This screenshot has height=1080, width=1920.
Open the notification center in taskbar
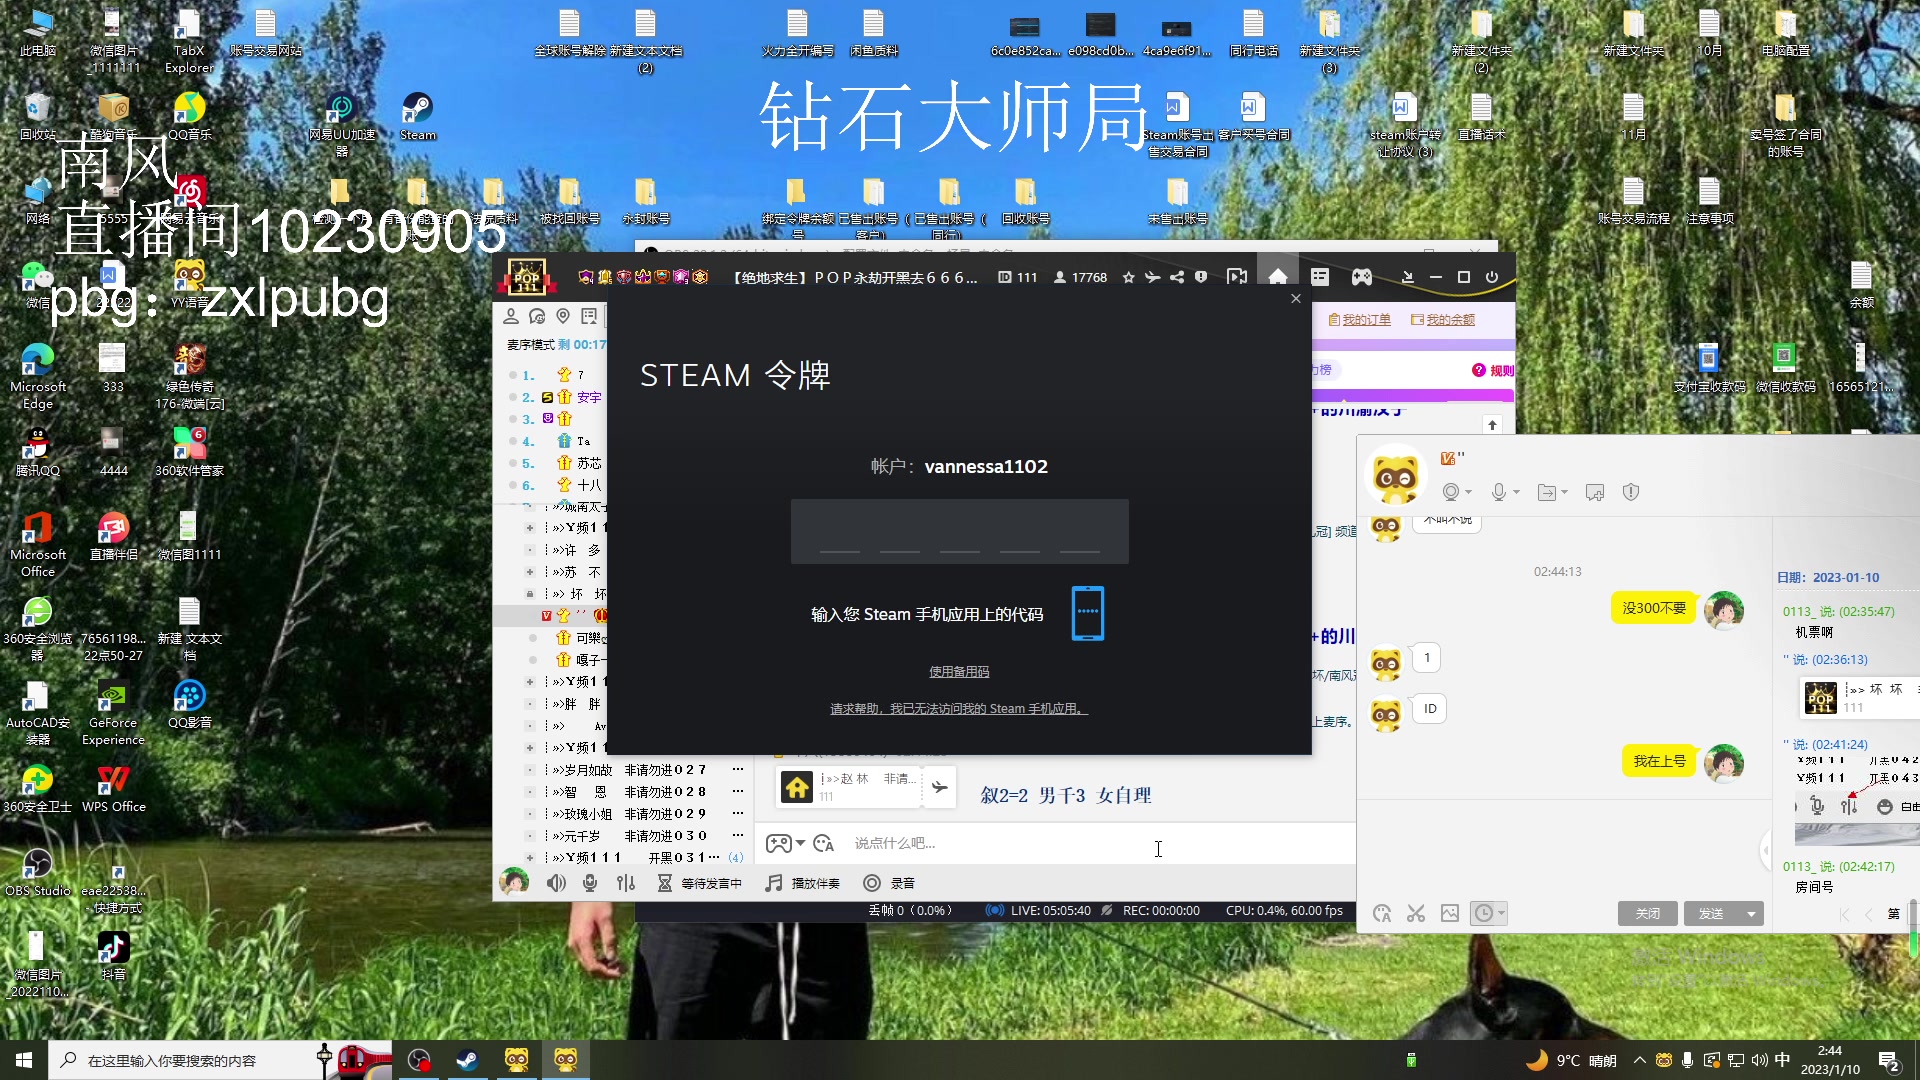[1890, 1060]
